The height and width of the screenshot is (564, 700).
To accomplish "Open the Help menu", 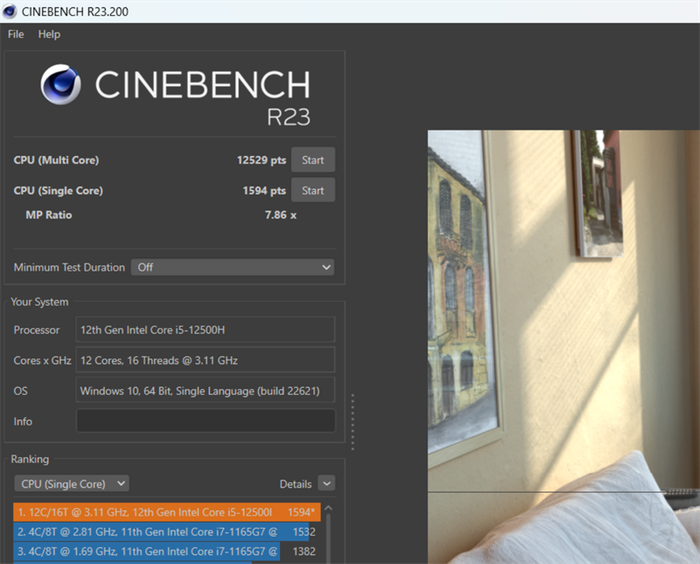I will tap(49, 34).
